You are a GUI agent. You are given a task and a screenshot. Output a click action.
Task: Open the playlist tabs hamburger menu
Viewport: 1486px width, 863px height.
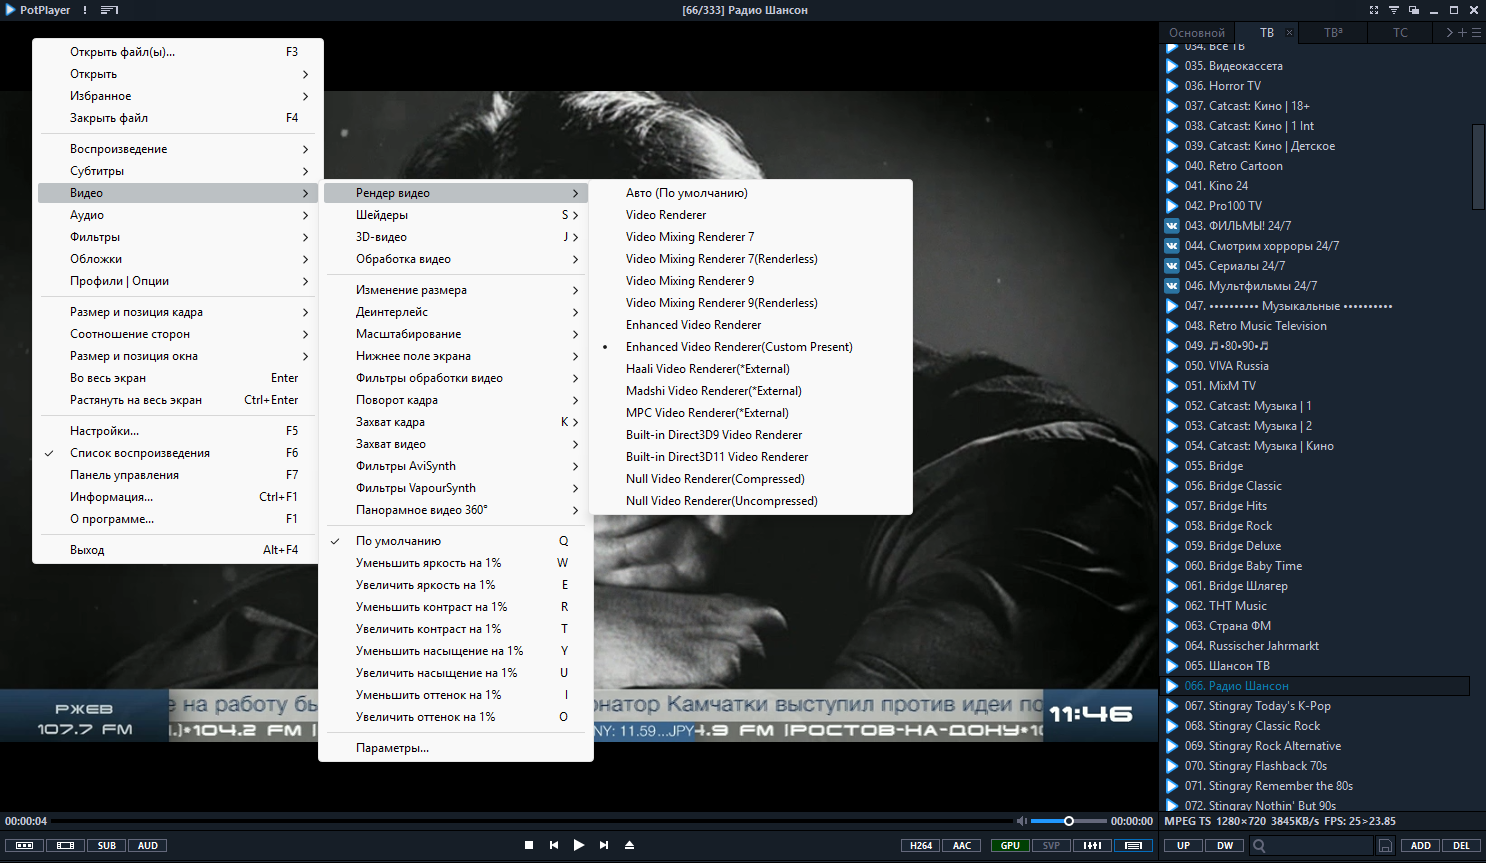(x=1476, y=33)
